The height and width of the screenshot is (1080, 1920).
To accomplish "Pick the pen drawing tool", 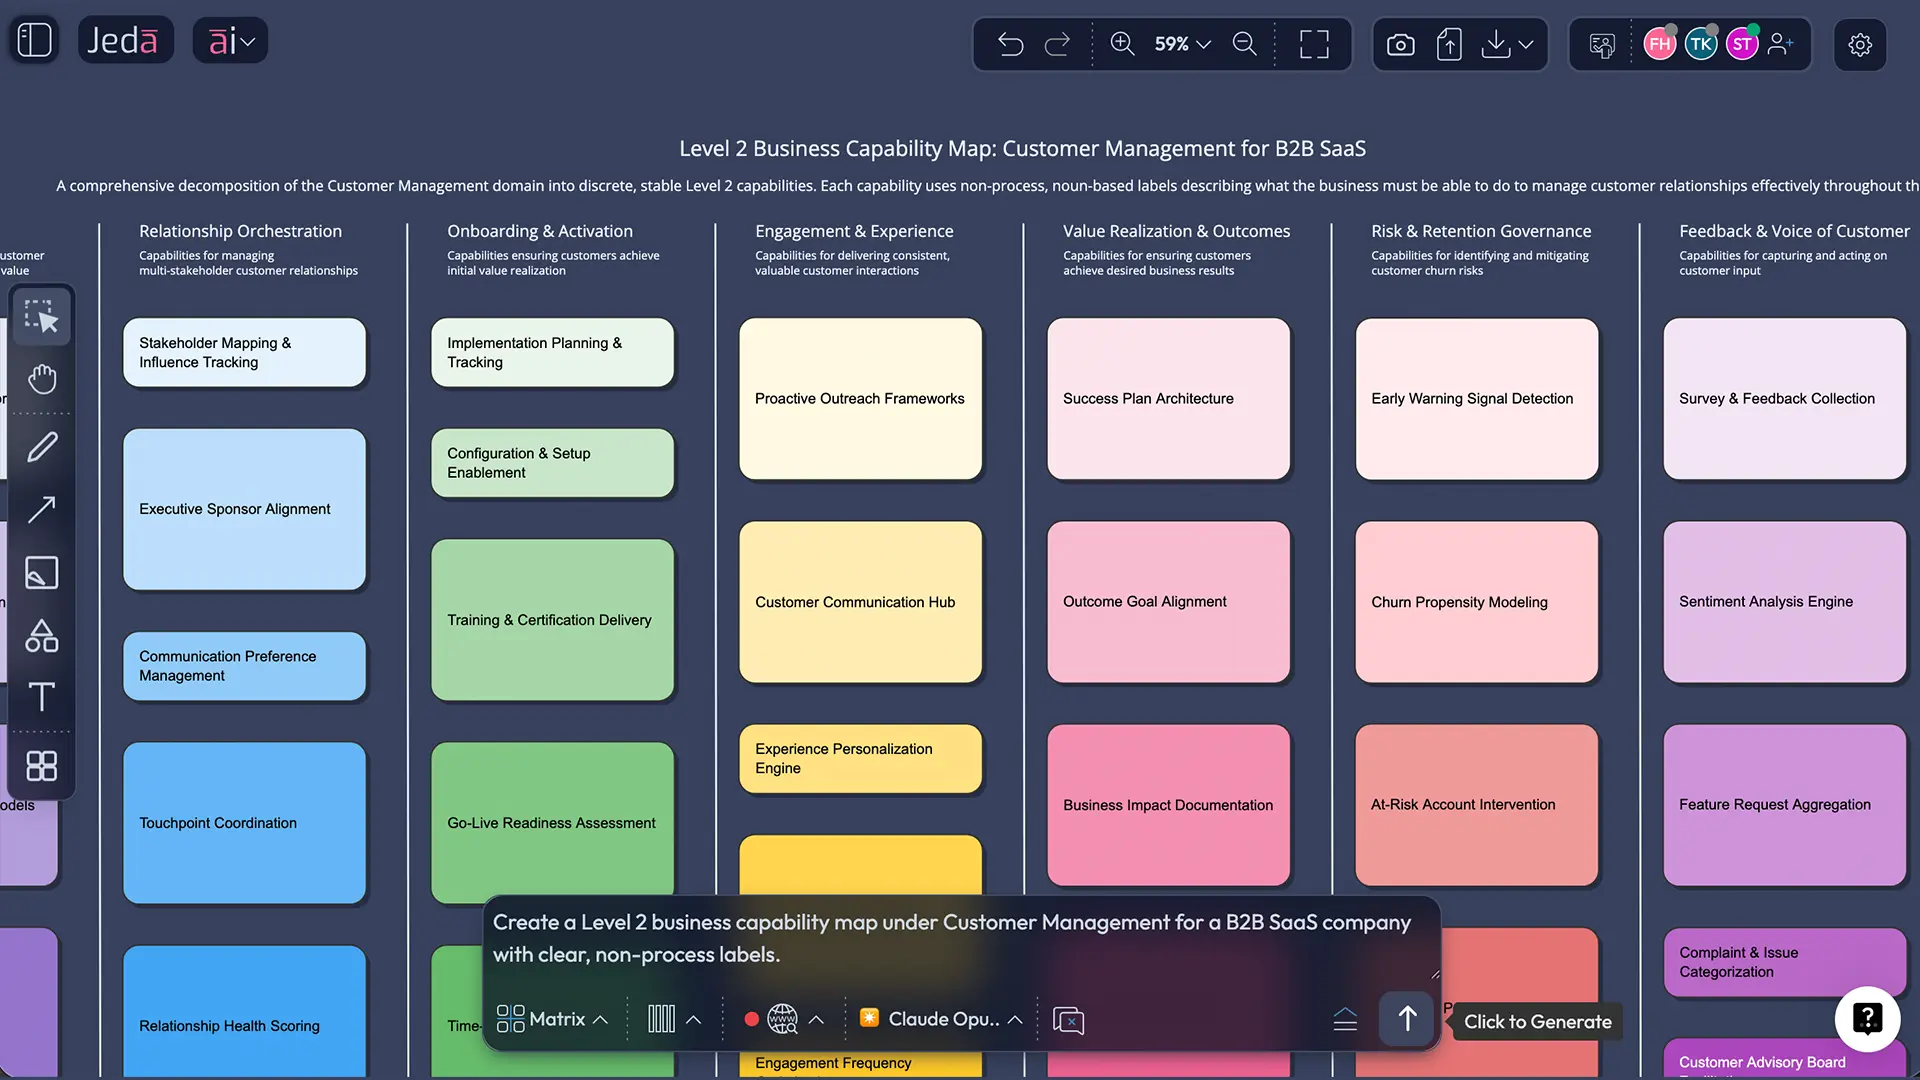I will coord(42,446).
